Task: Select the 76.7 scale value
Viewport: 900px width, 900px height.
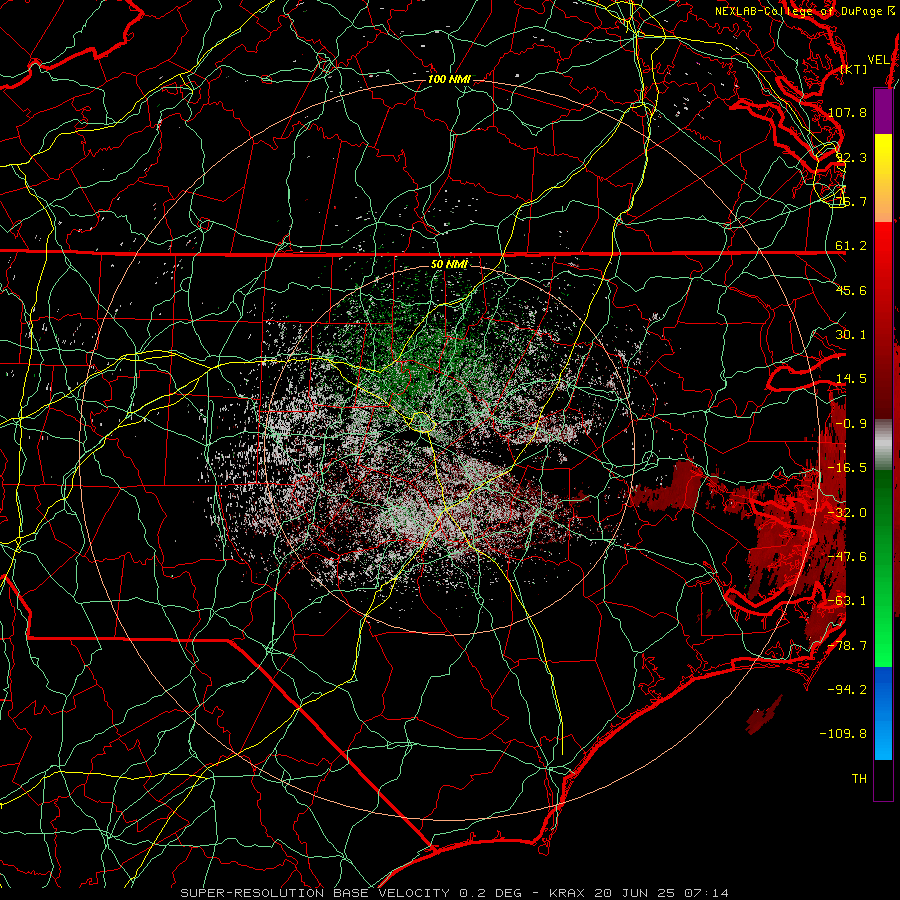Action: coord(851,201)
